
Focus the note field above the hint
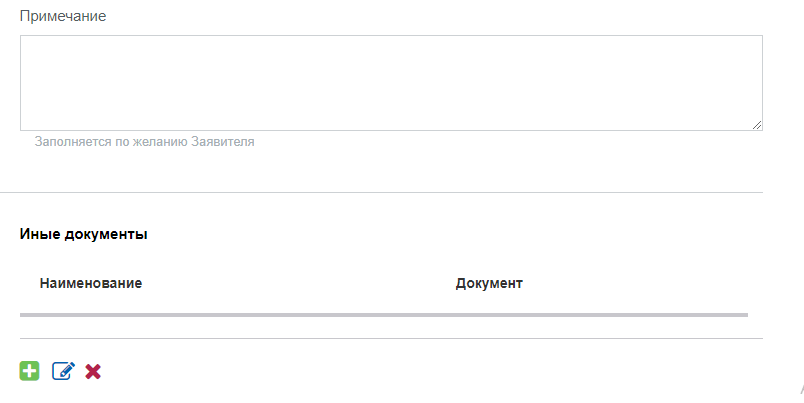[x=391, y=83]
